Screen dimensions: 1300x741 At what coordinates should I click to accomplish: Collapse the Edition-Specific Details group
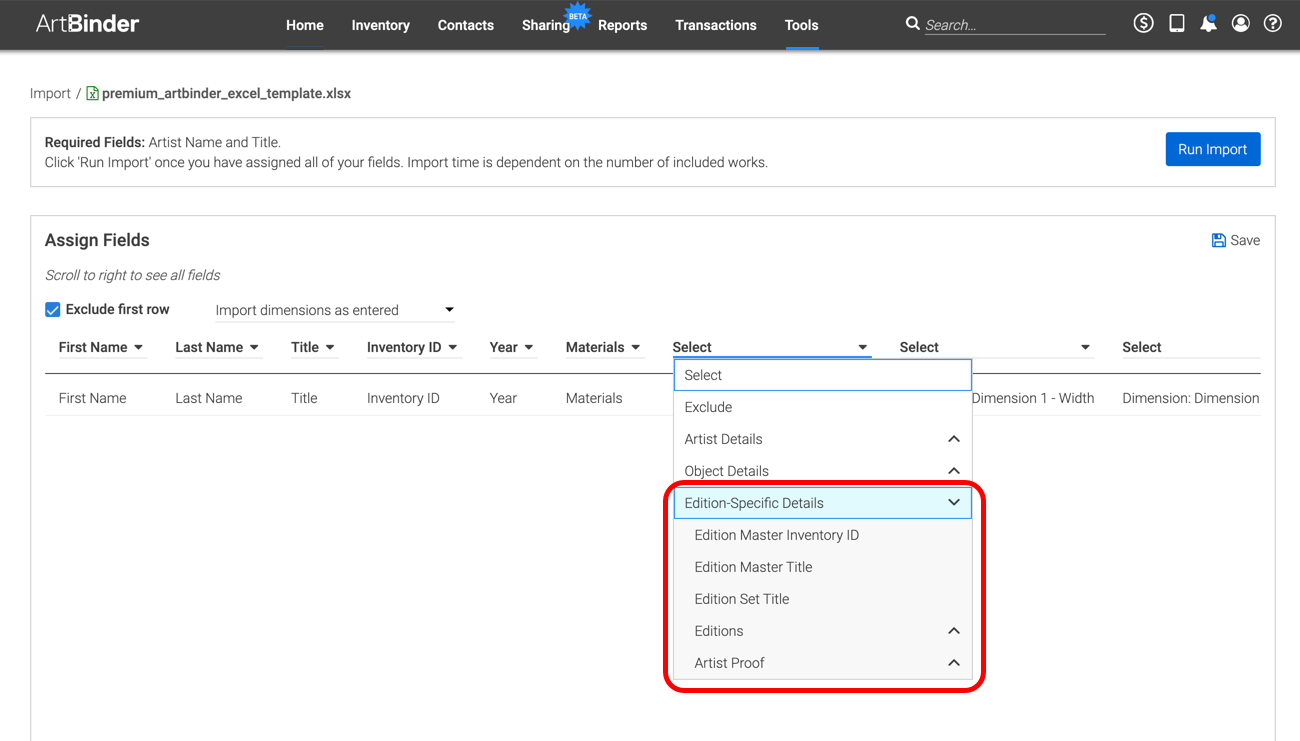click(x=822, y=503)
